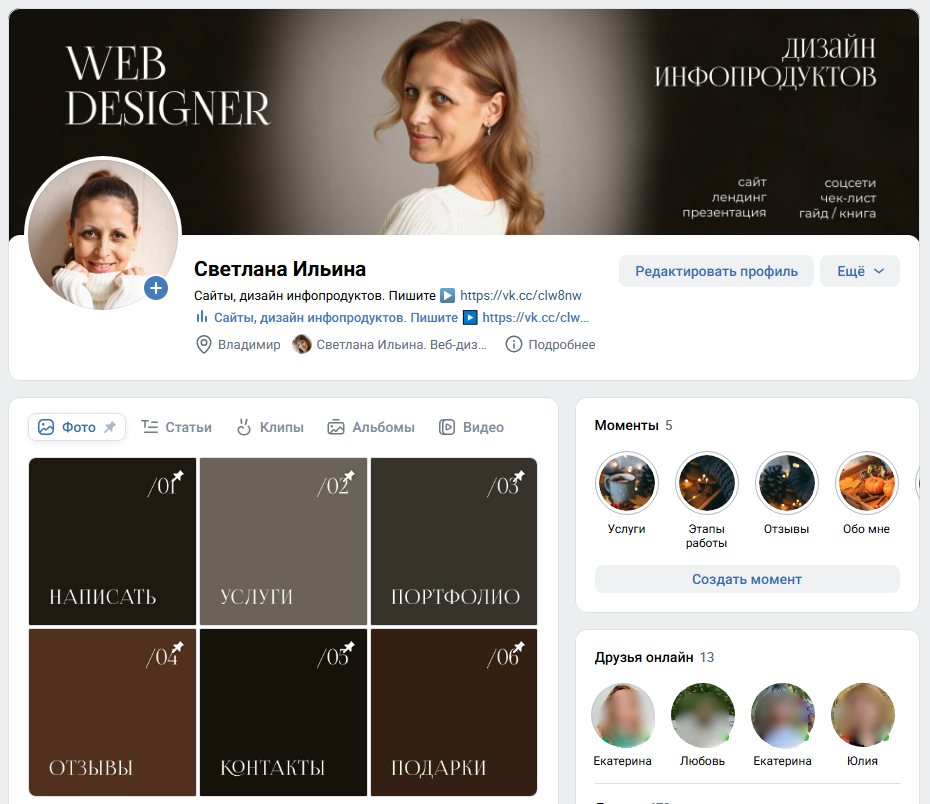Expand the Ещё dropdown menu
This screenshot has width=930, height=804.
tap(859, 271)
